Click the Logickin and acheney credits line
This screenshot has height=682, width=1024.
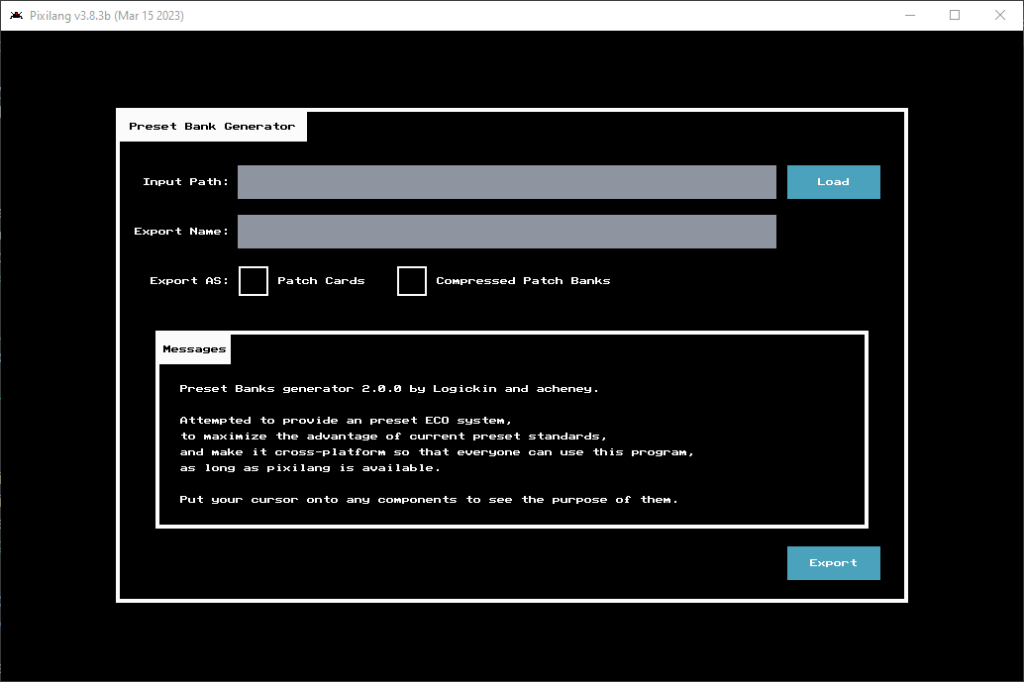point(389,388)
